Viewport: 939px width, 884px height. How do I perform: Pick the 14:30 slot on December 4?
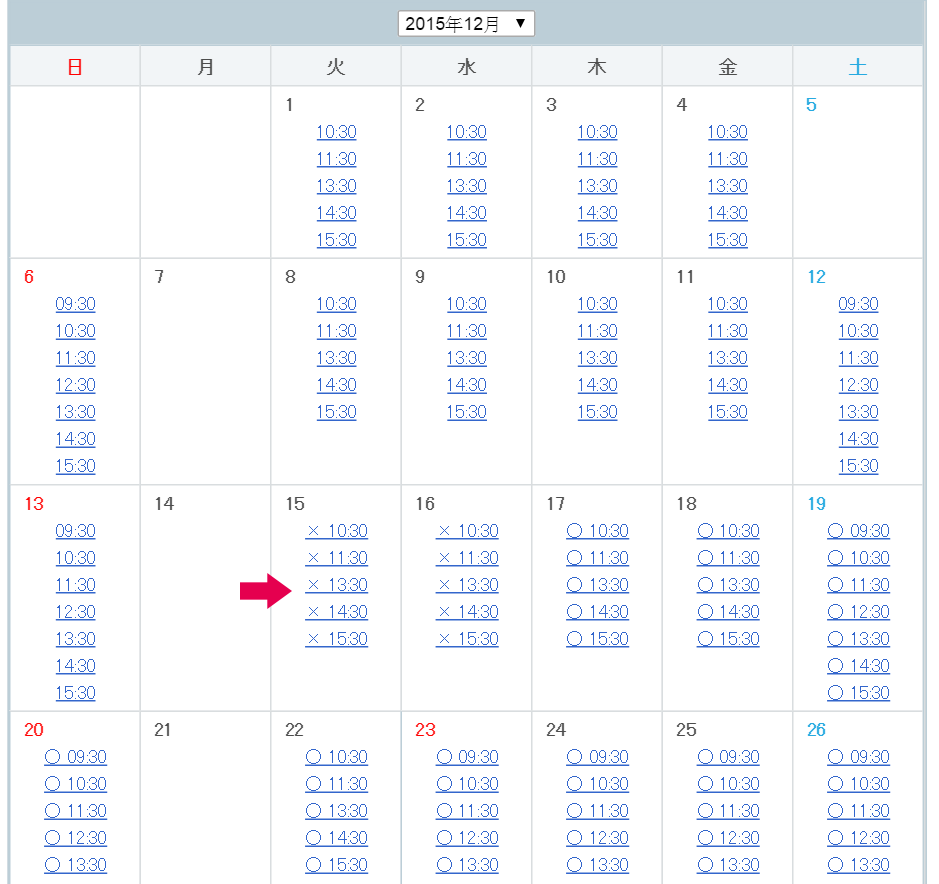click(728, 213)
